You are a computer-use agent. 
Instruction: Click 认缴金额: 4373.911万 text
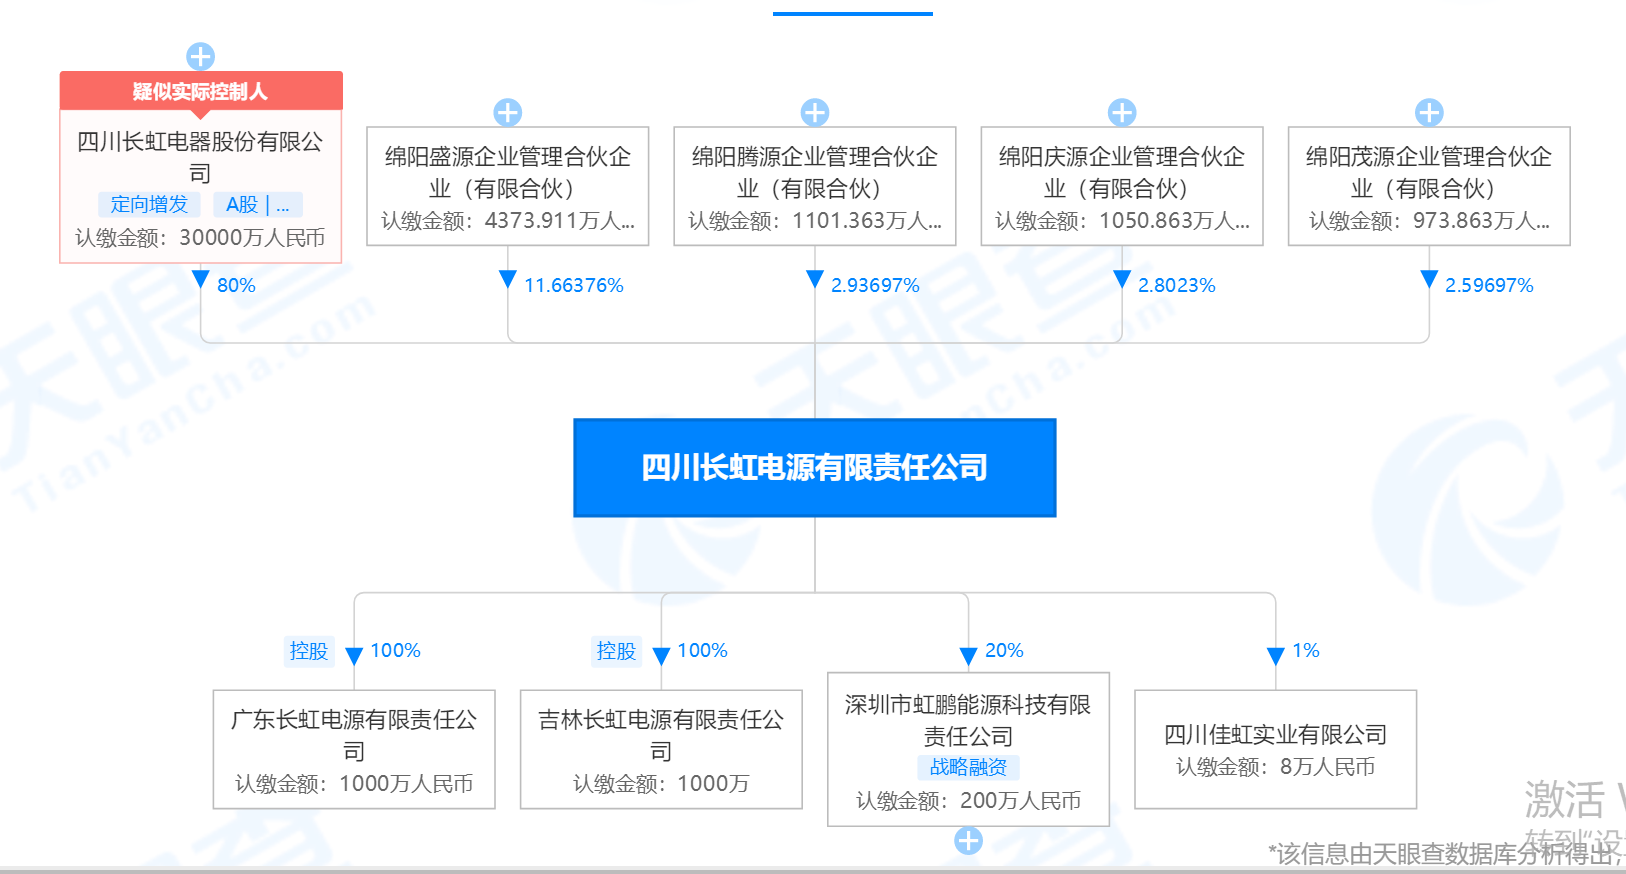(x=508, y=221)
